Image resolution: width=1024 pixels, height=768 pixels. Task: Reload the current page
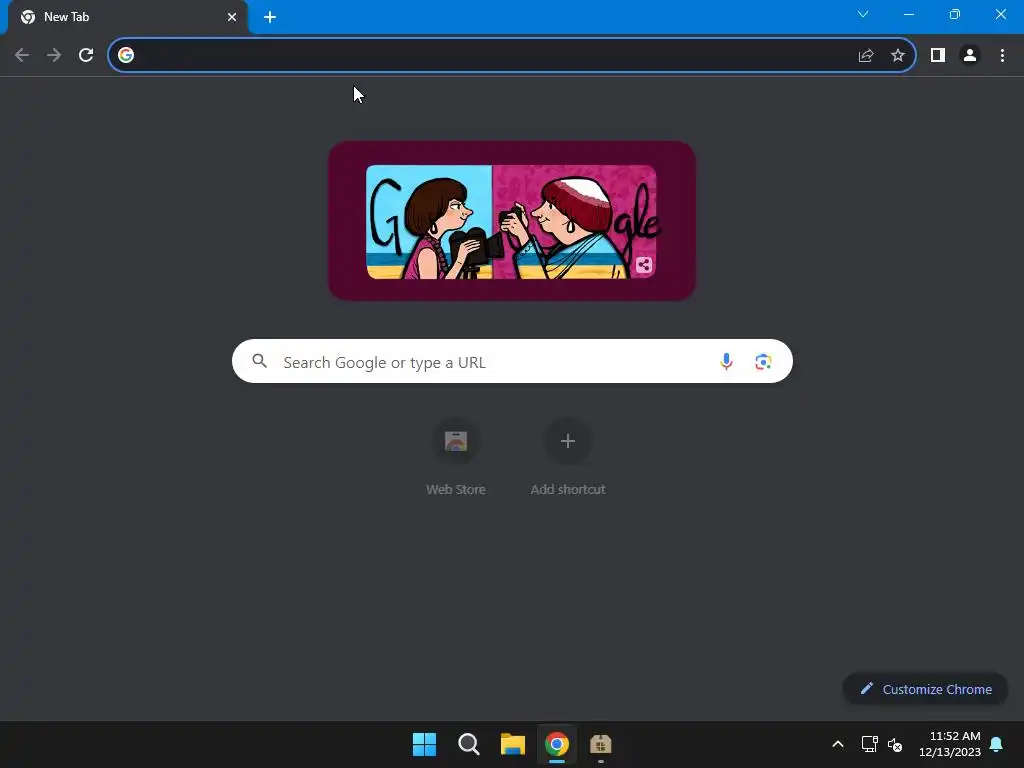pyautogui.click(x=86, y=56)
